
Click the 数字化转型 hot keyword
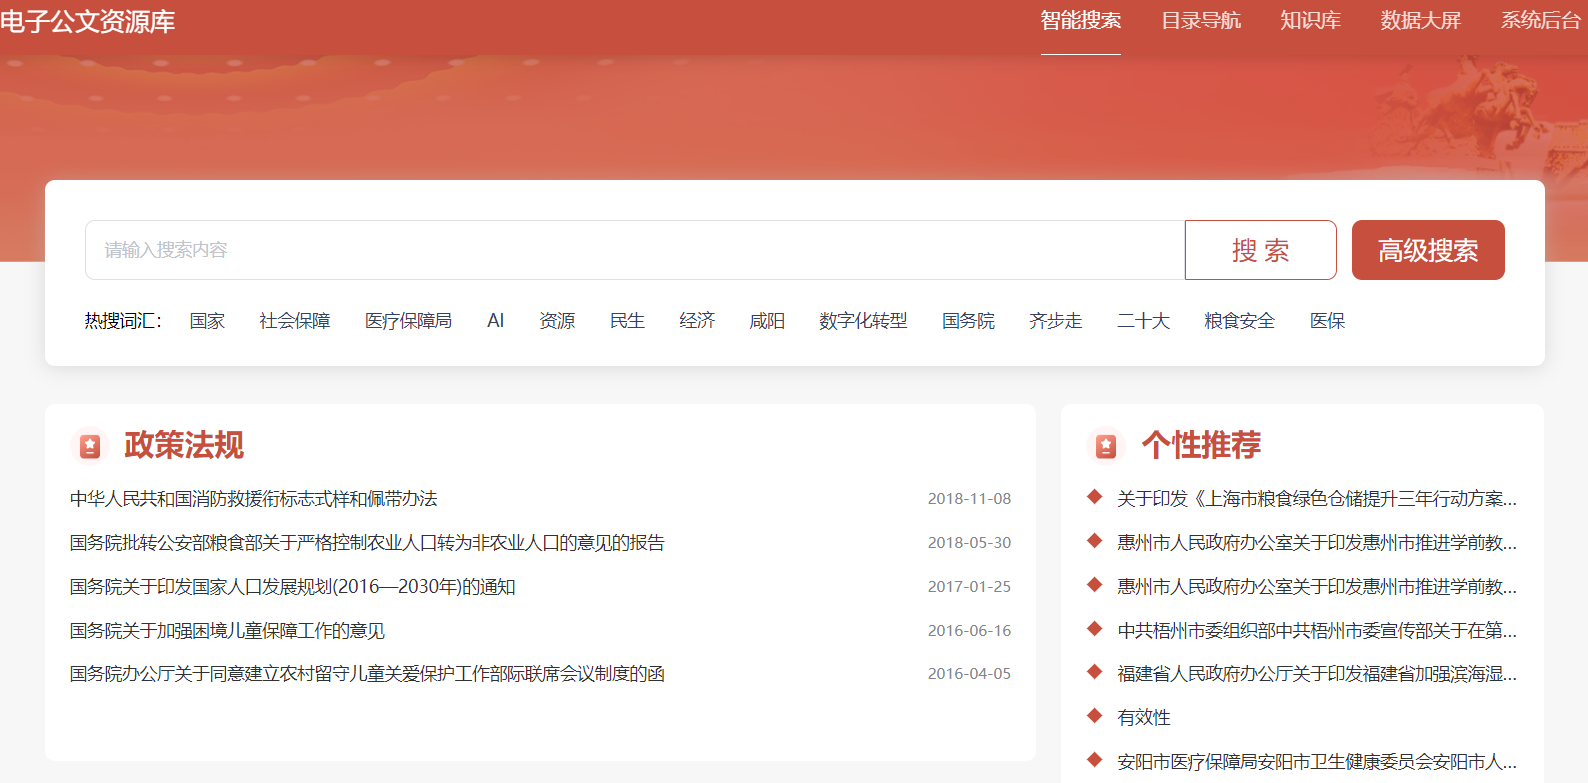(x=862, y=321)
